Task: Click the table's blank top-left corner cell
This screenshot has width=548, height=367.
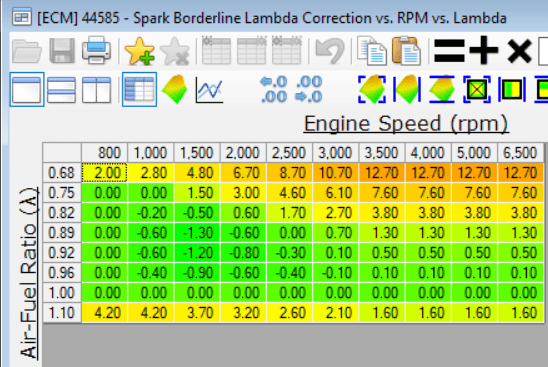Action: pyautogui.click(x=62, y=152)
